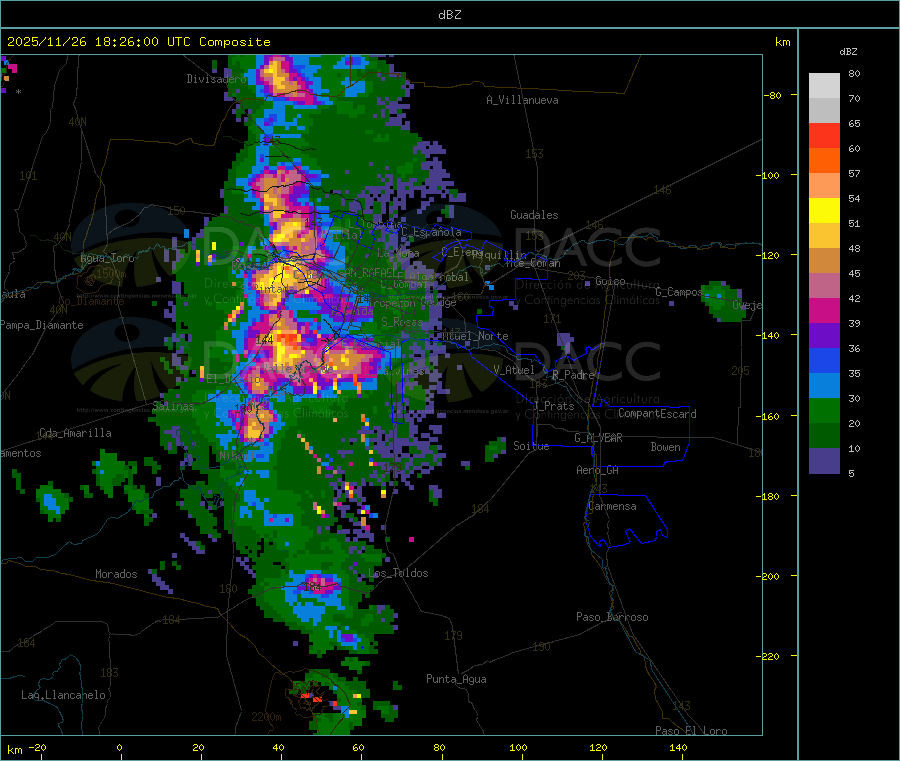This screenshot has width=900, height=761.
Task: Click the J_Prats label
Action: pos(554,406)
